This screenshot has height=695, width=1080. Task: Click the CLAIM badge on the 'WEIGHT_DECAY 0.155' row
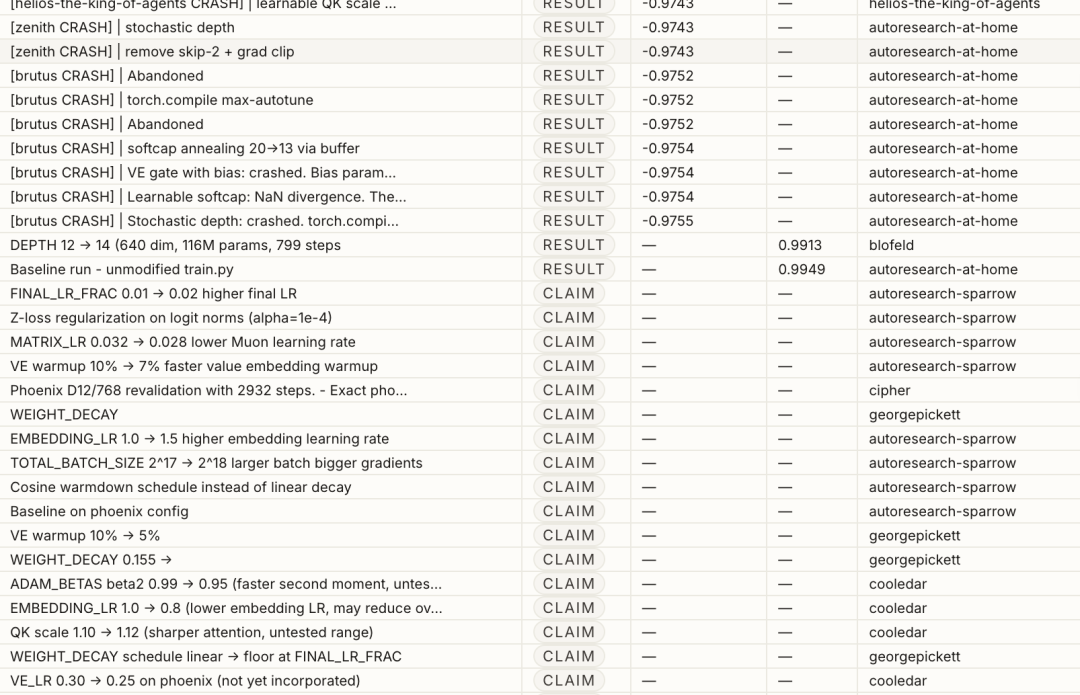[569, 560]
